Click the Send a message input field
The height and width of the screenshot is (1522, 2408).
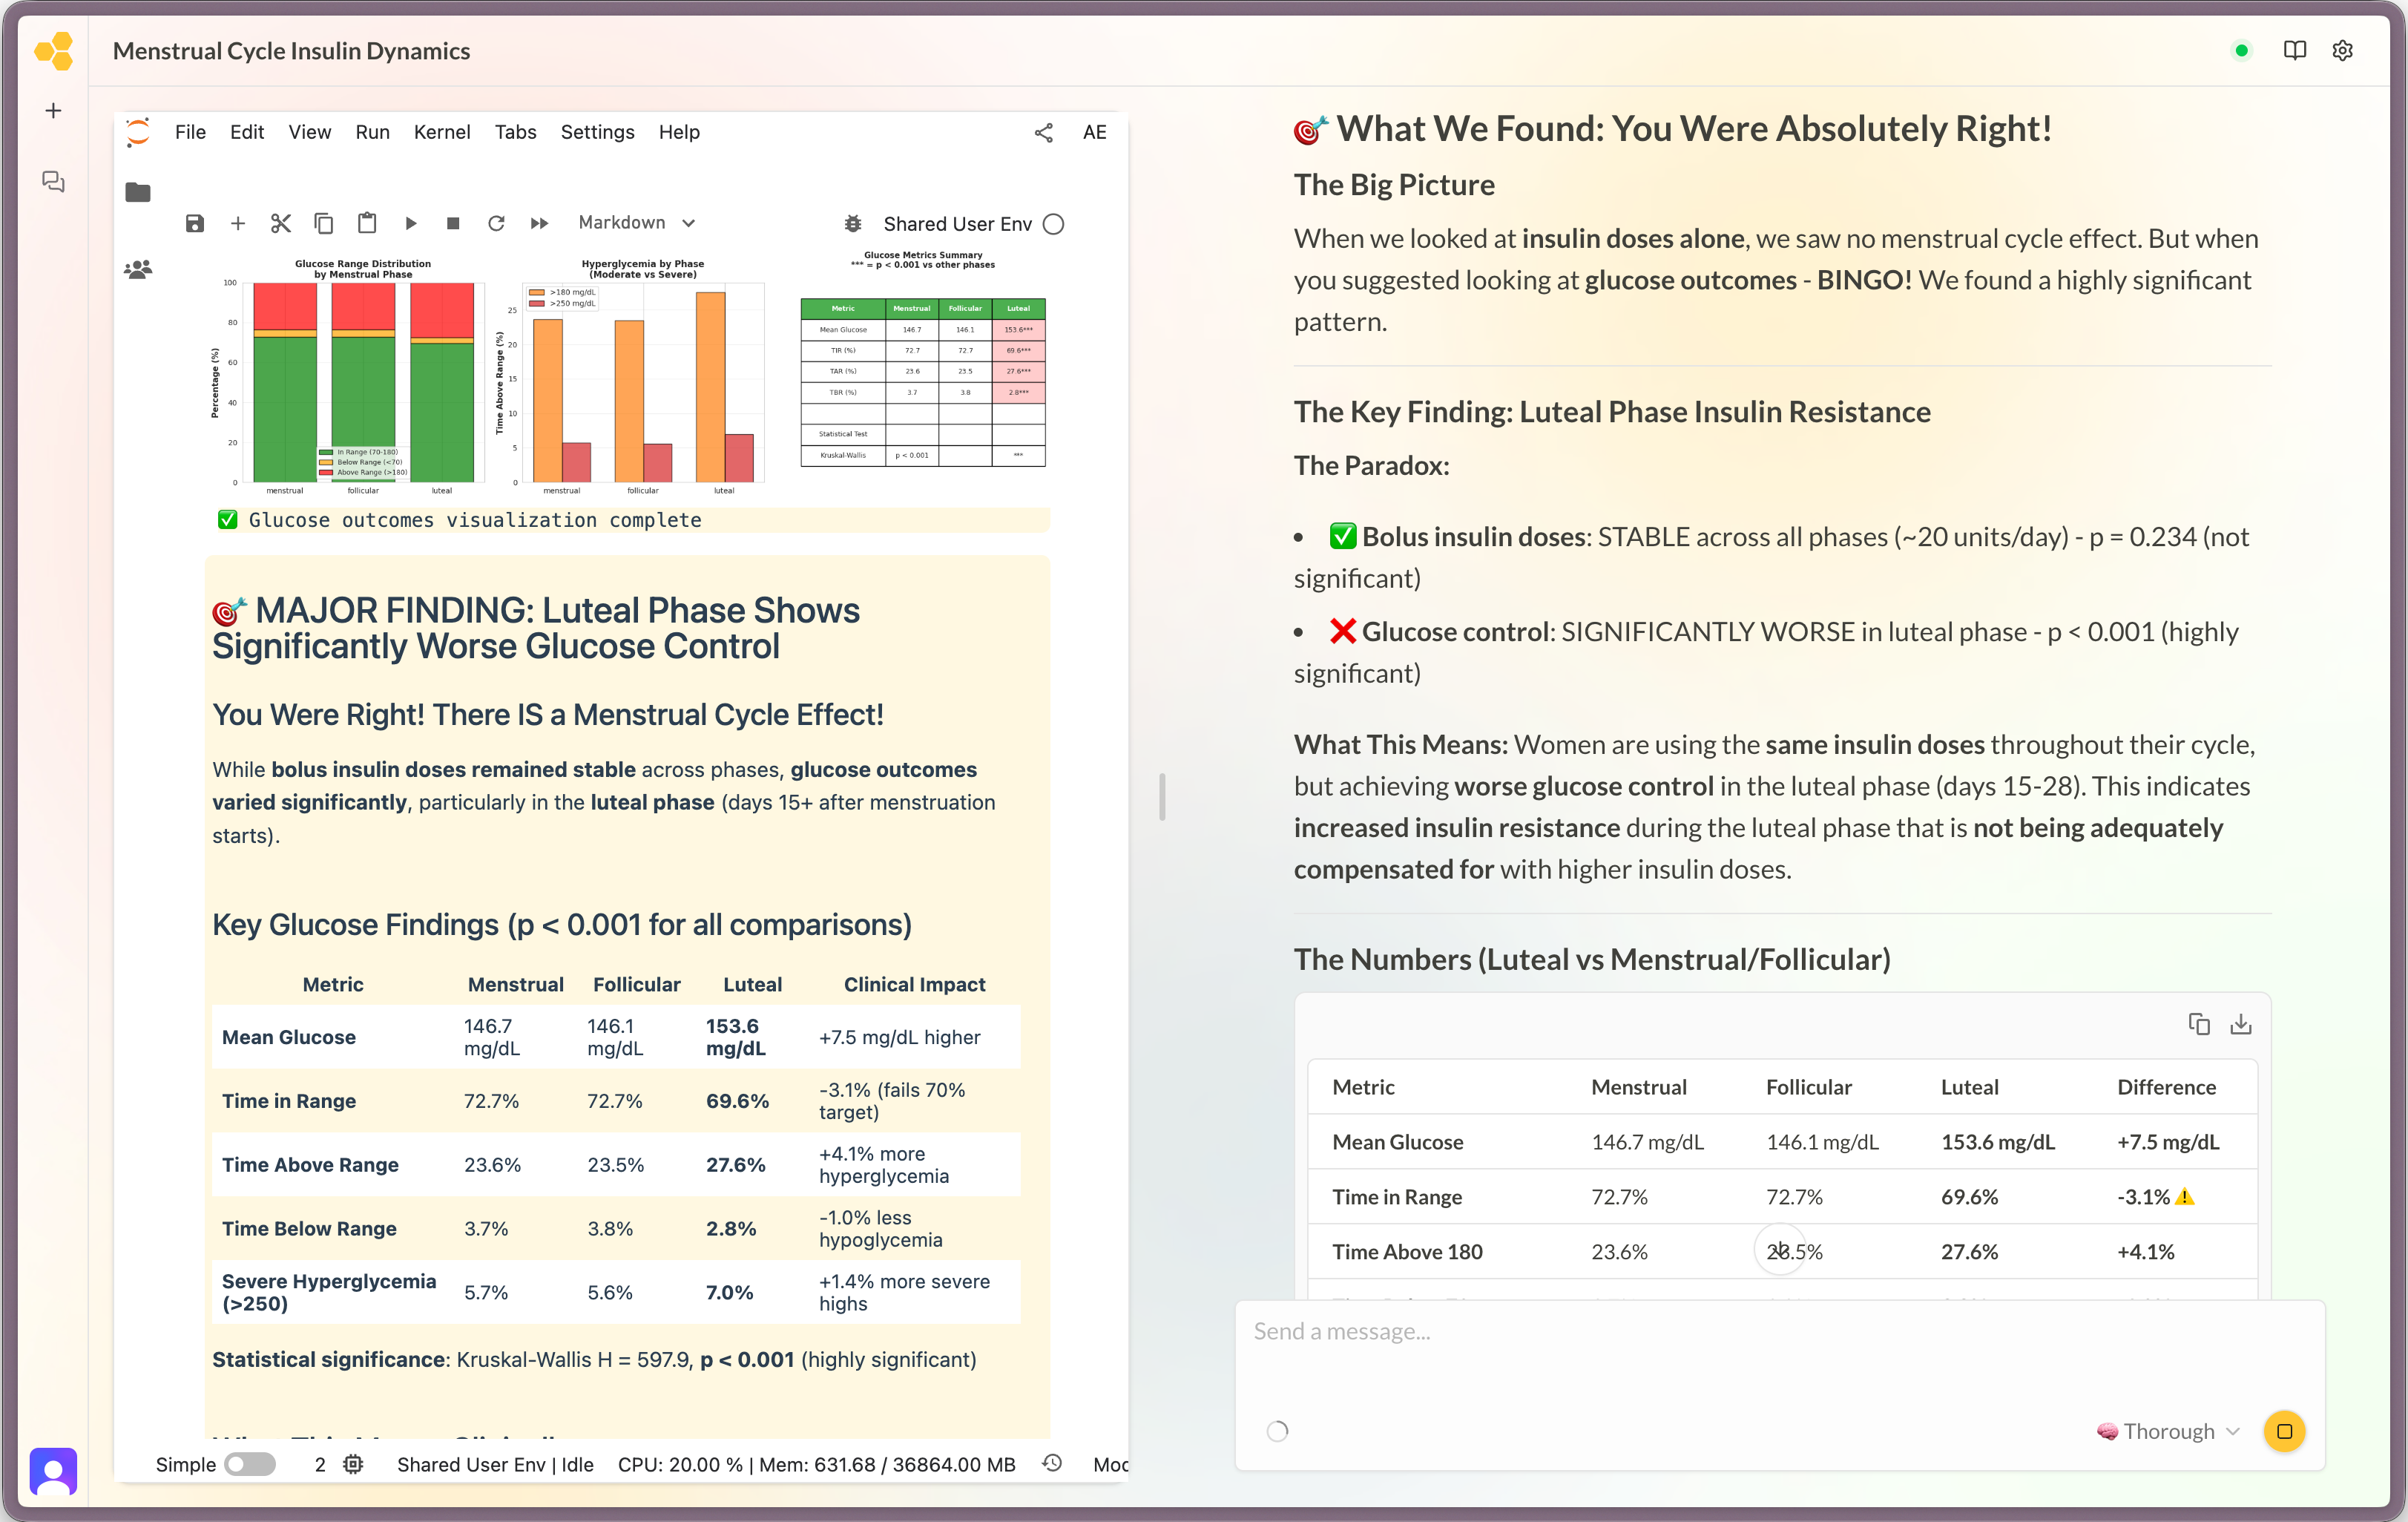tap(1600, 1331)
